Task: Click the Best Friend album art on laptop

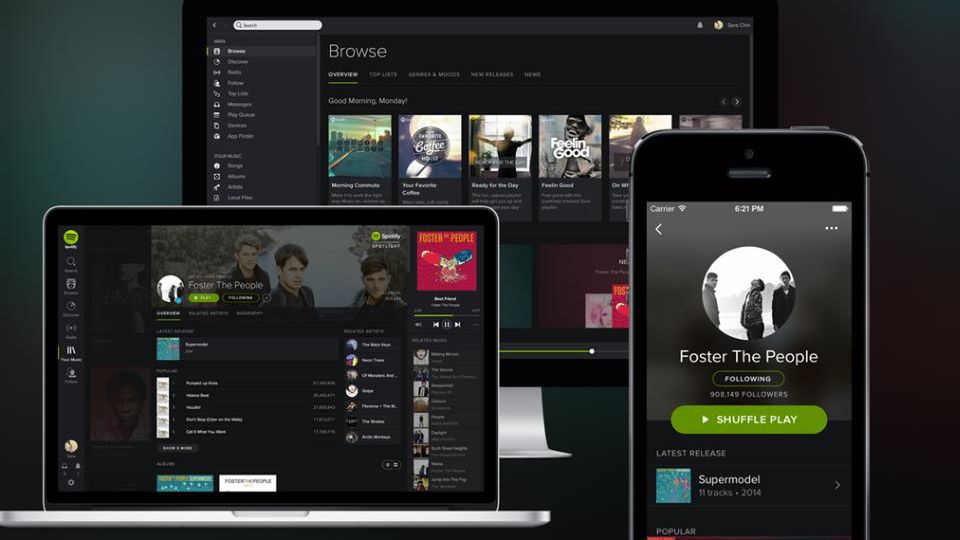Action: tap(446, 261)
